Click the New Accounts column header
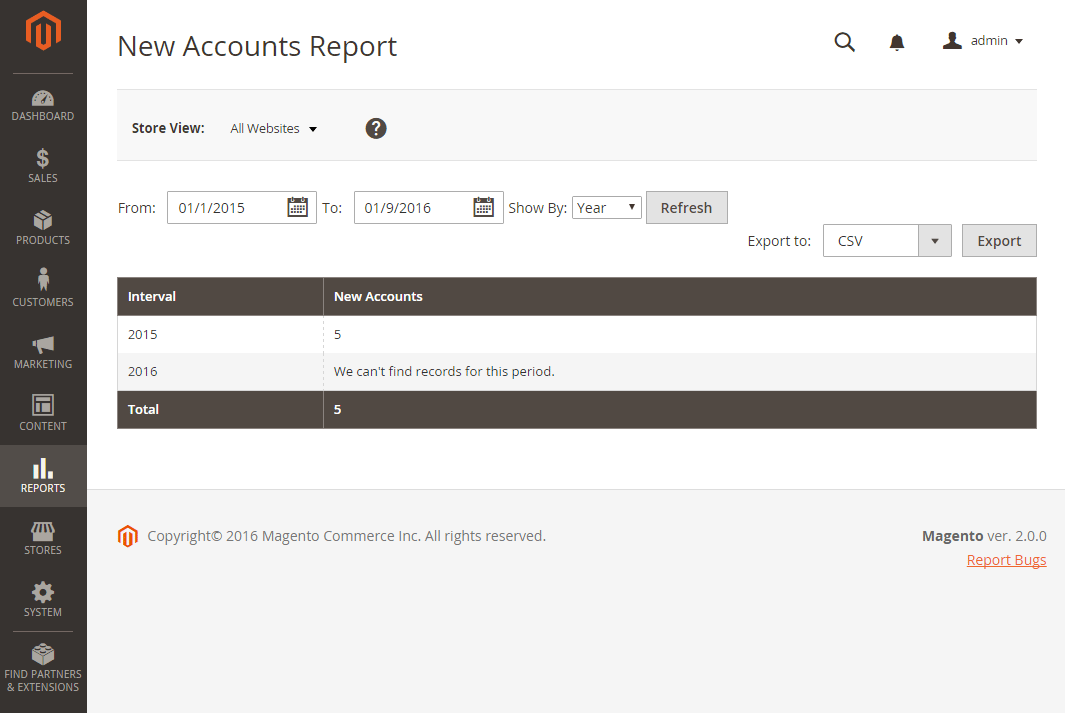Viewport: 1065px width, 713px height. pyautogui.click(x=680, y=297)
